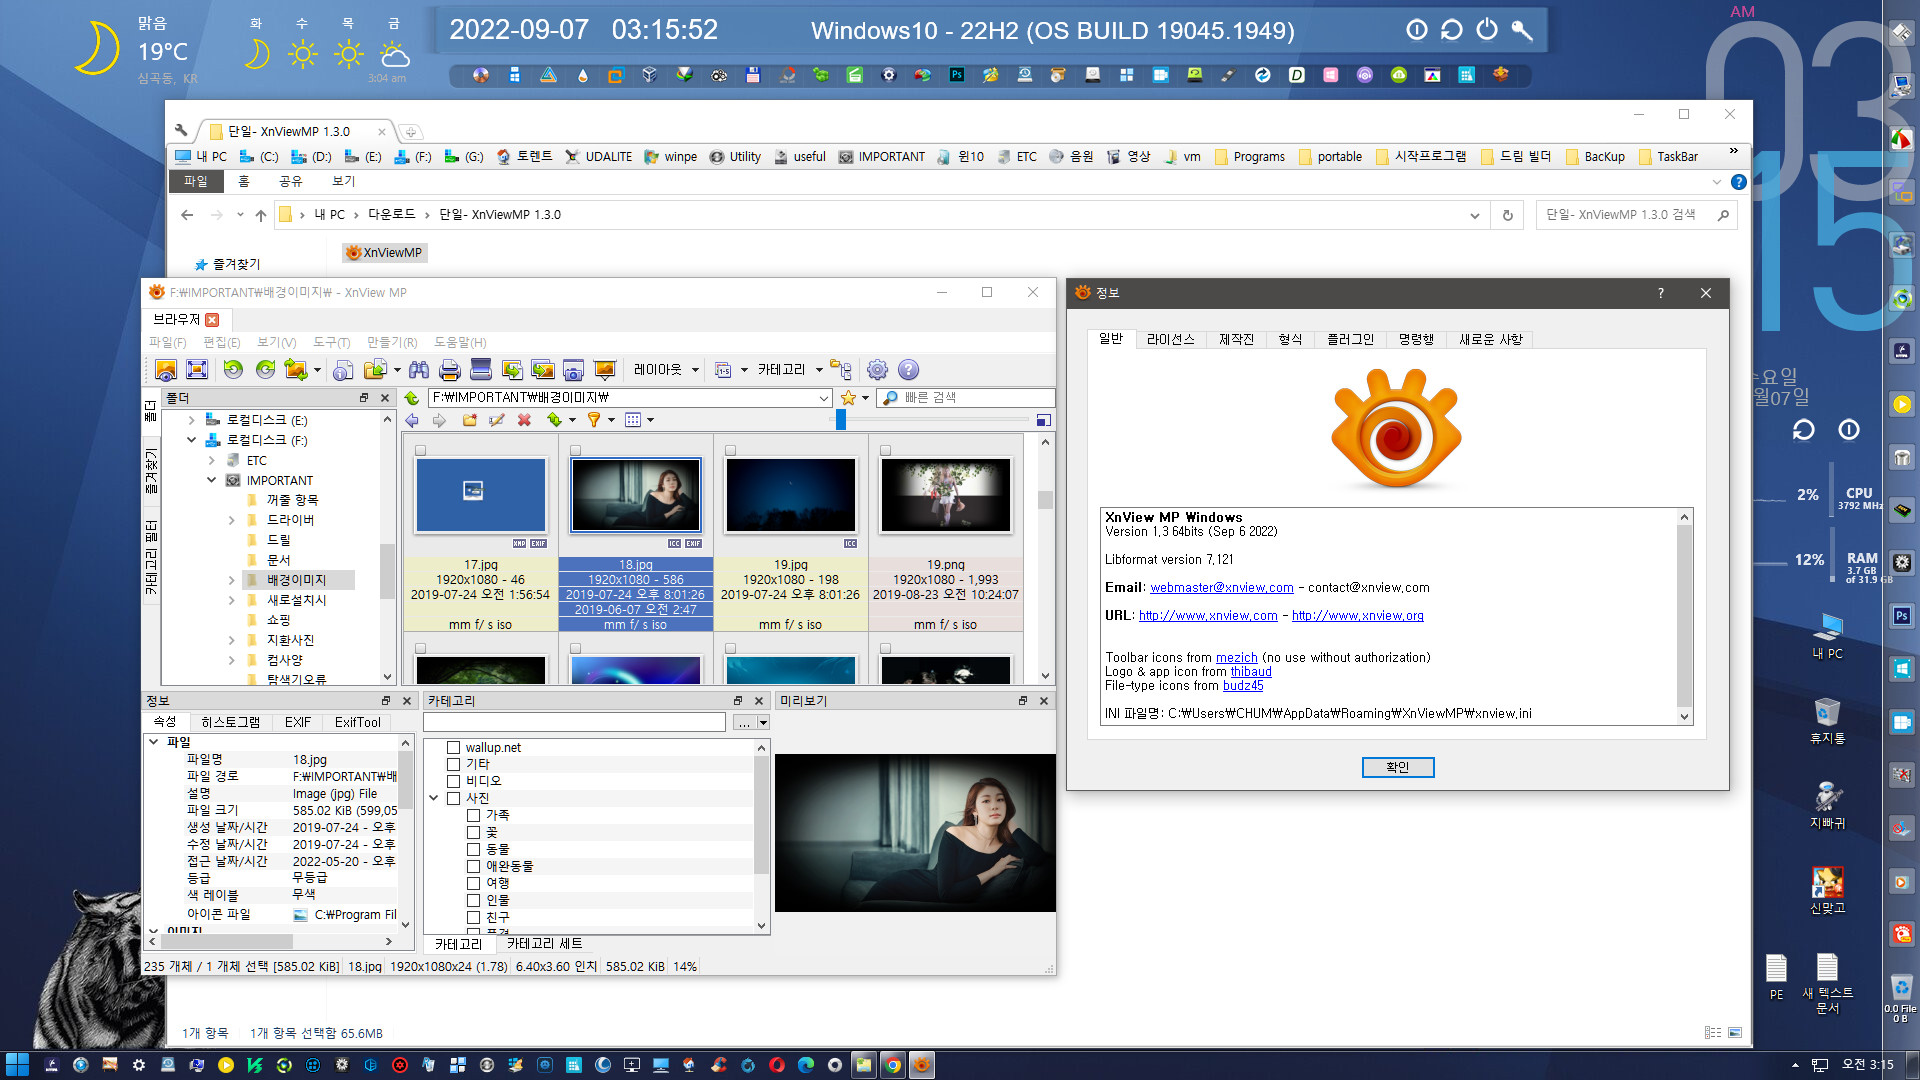Click the 정보 dialog text area scrollbar
Screen dimensions: 1920x1080
coord(1684,616)
